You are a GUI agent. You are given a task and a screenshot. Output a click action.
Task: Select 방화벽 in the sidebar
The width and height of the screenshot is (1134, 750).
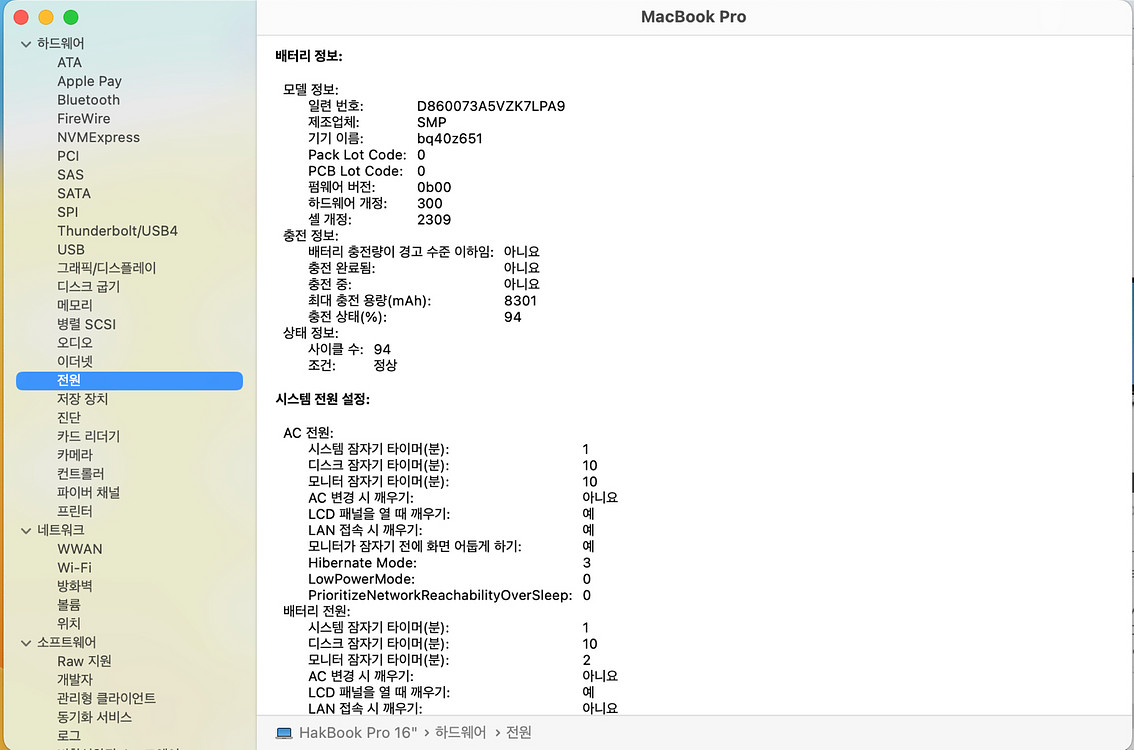tap(74, 587)
